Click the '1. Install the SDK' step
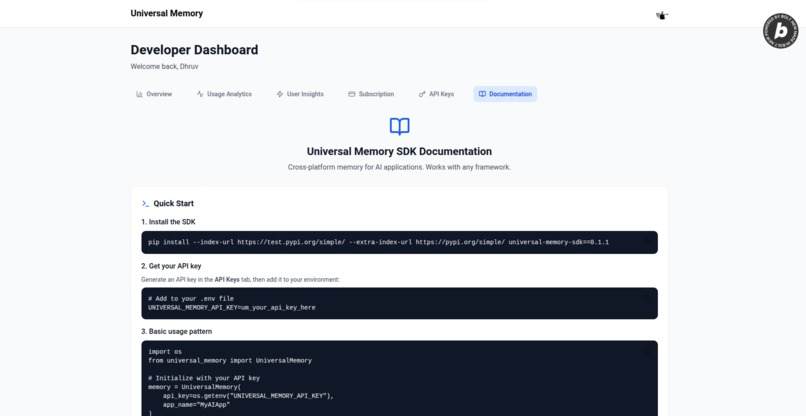806x416 pixels. 168,222
